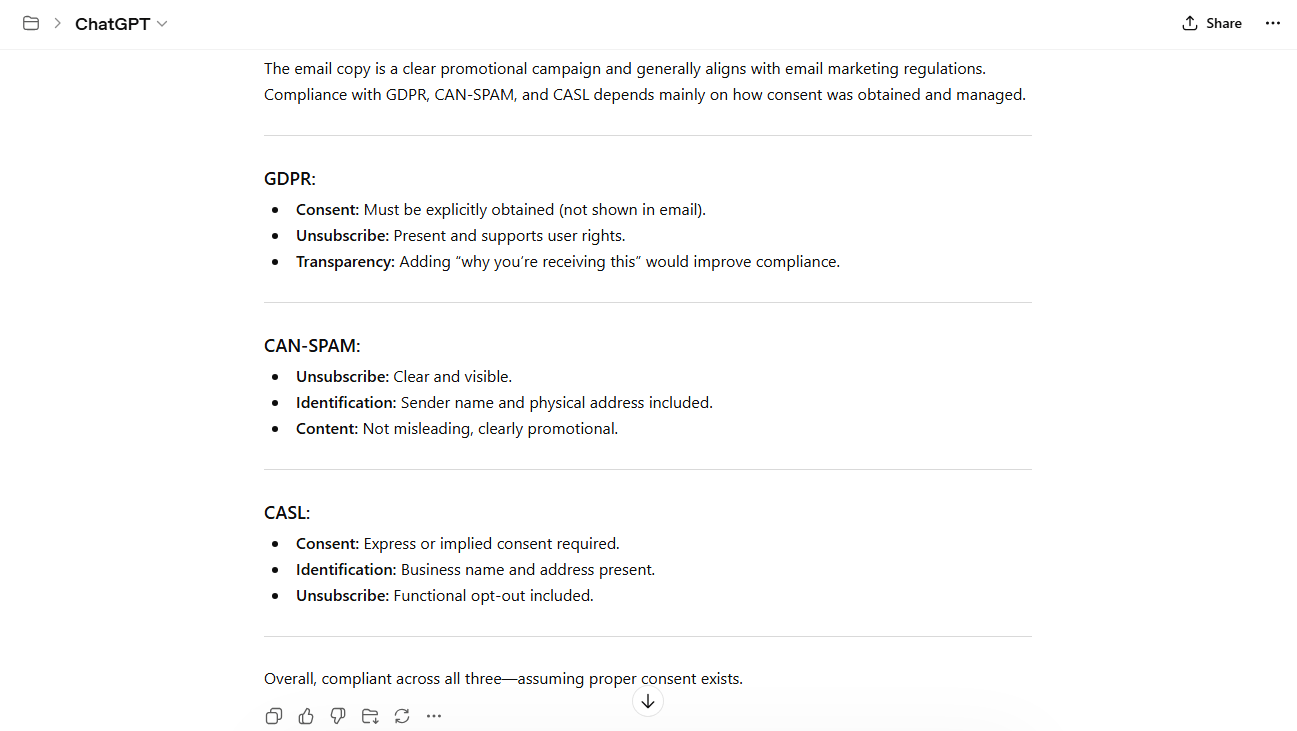Give the response a thumbs up

pos(306,716)
